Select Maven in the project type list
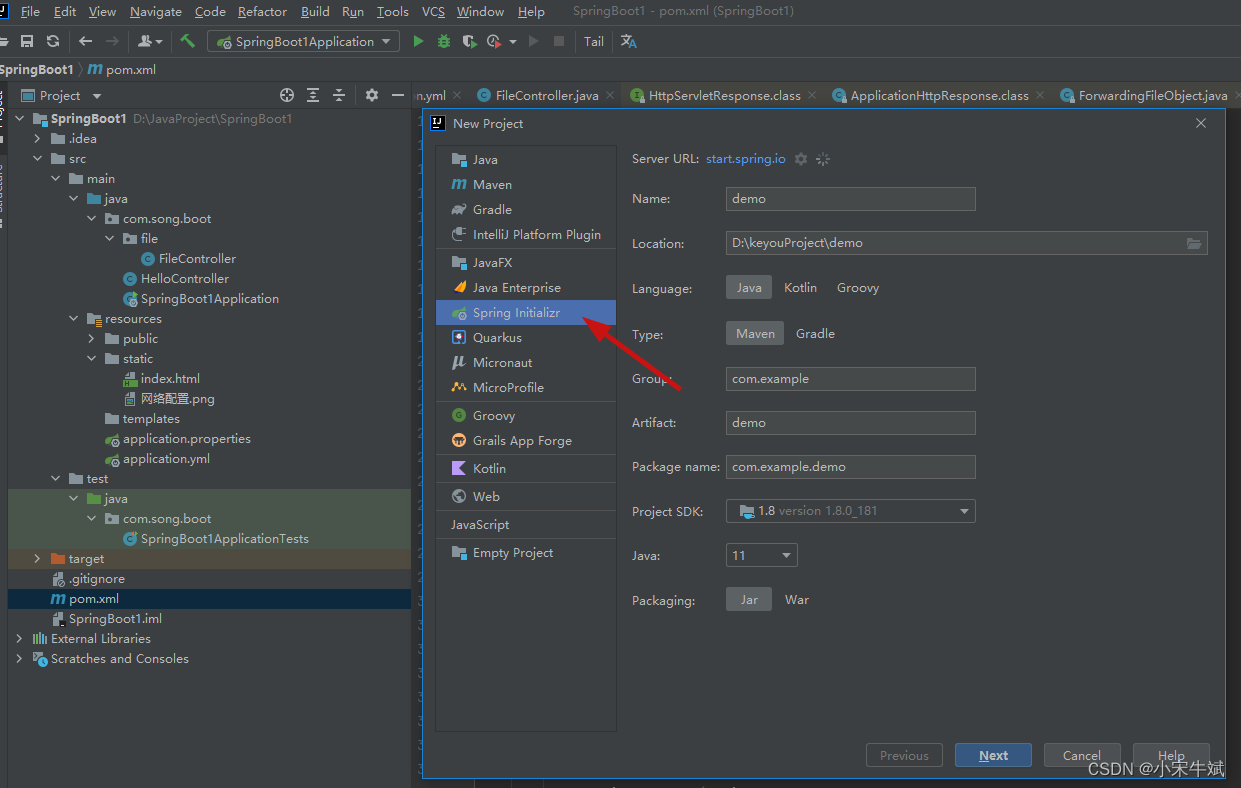This screenshot has width=1241, height=788. [x=526, y=184]
